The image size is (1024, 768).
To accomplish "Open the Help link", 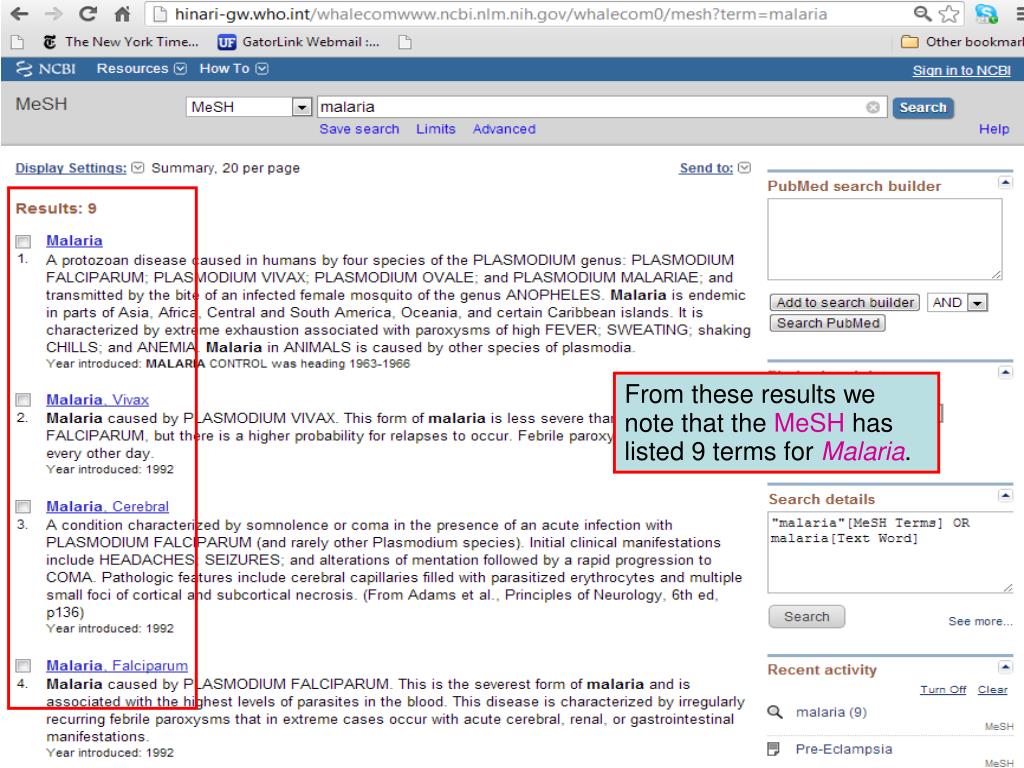I will 994,129.
